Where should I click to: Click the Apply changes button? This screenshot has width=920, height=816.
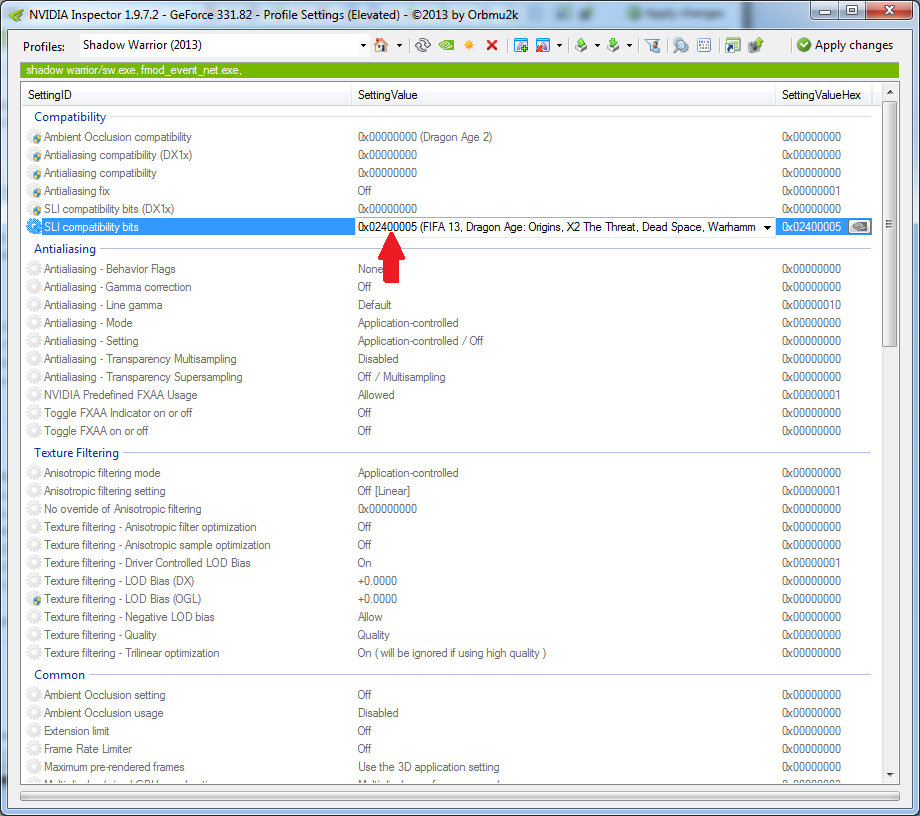(x=845, y=45)
